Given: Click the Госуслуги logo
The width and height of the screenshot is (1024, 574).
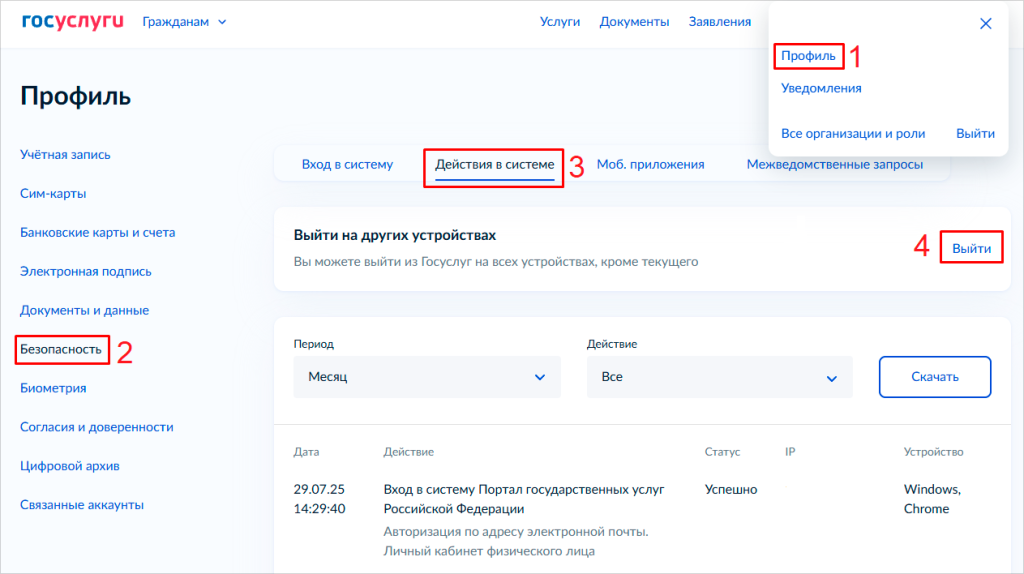Looking at the screenshot, I should 72,22.
